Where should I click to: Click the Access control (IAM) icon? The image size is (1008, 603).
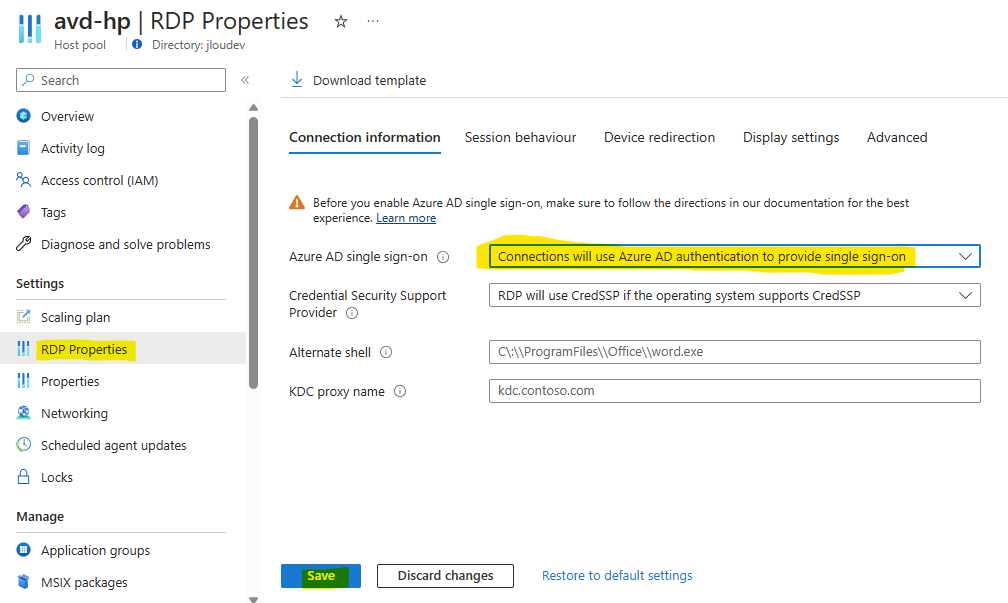[x=23, y=180]
